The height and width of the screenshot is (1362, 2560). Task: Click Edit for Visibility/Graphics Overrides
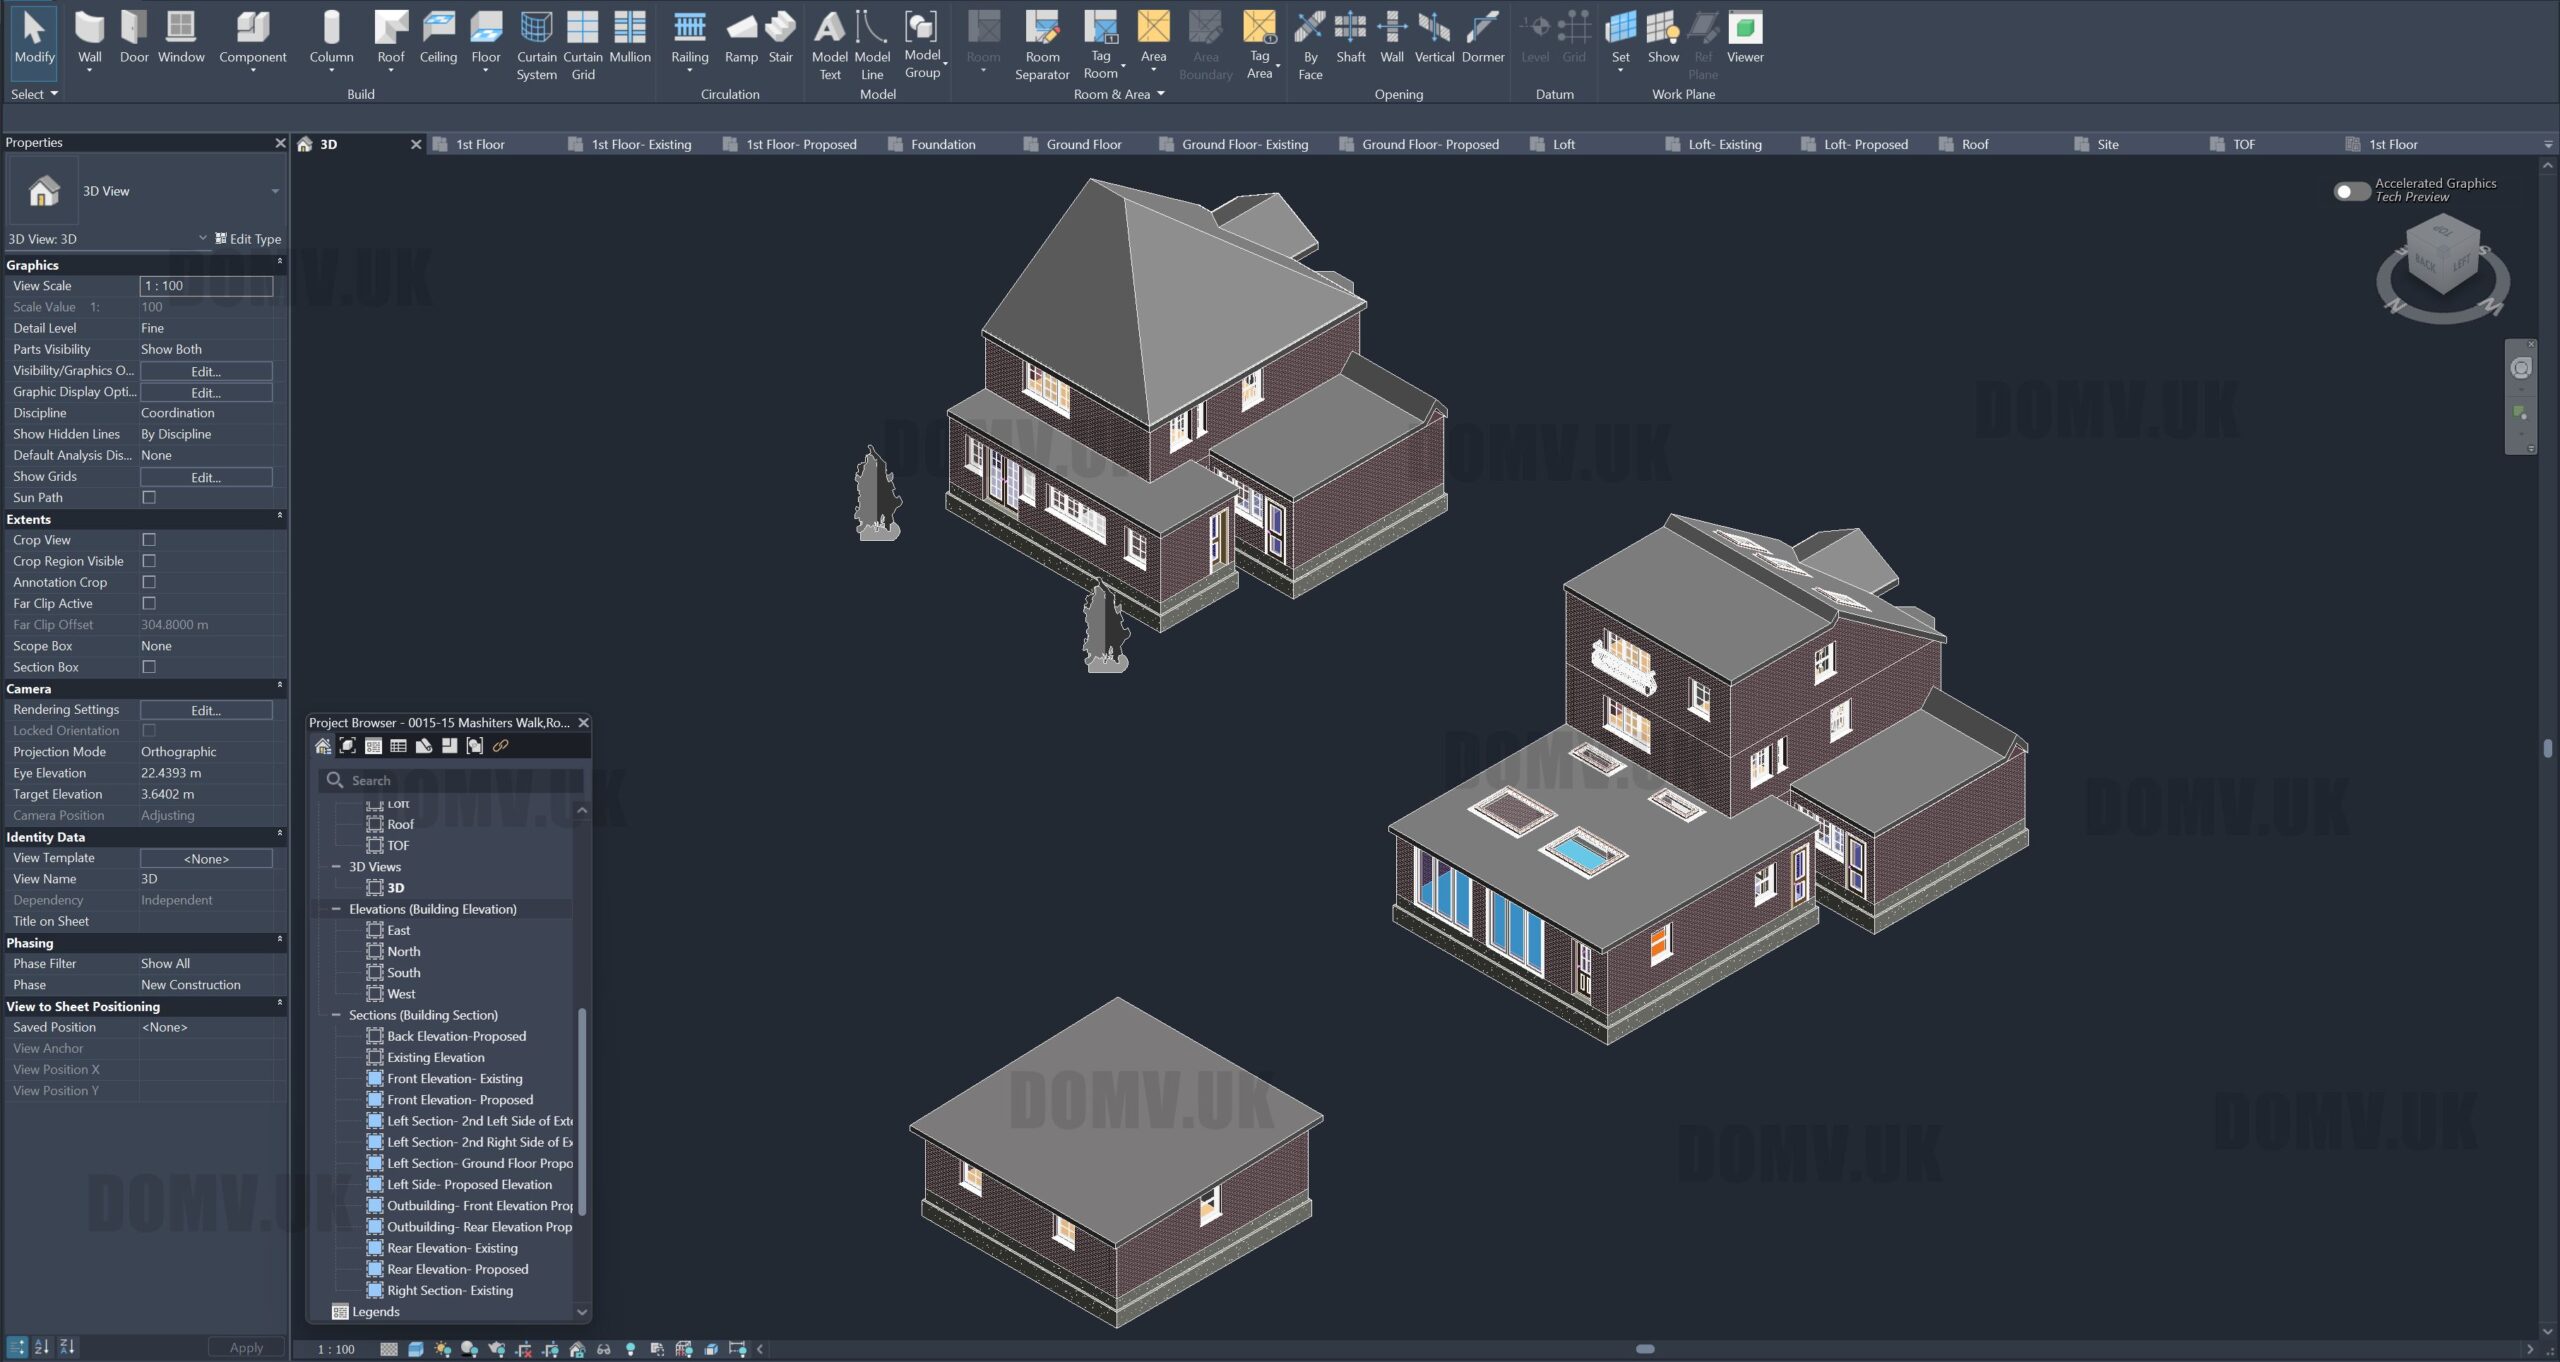(x=206, y=371)
